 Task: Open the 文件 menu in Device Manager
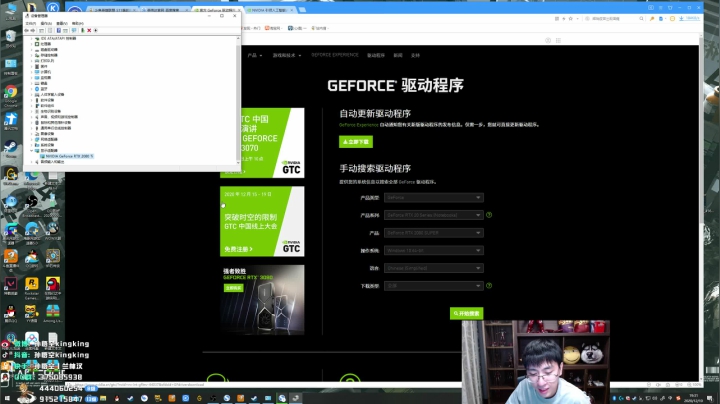[x=30, y=23]
